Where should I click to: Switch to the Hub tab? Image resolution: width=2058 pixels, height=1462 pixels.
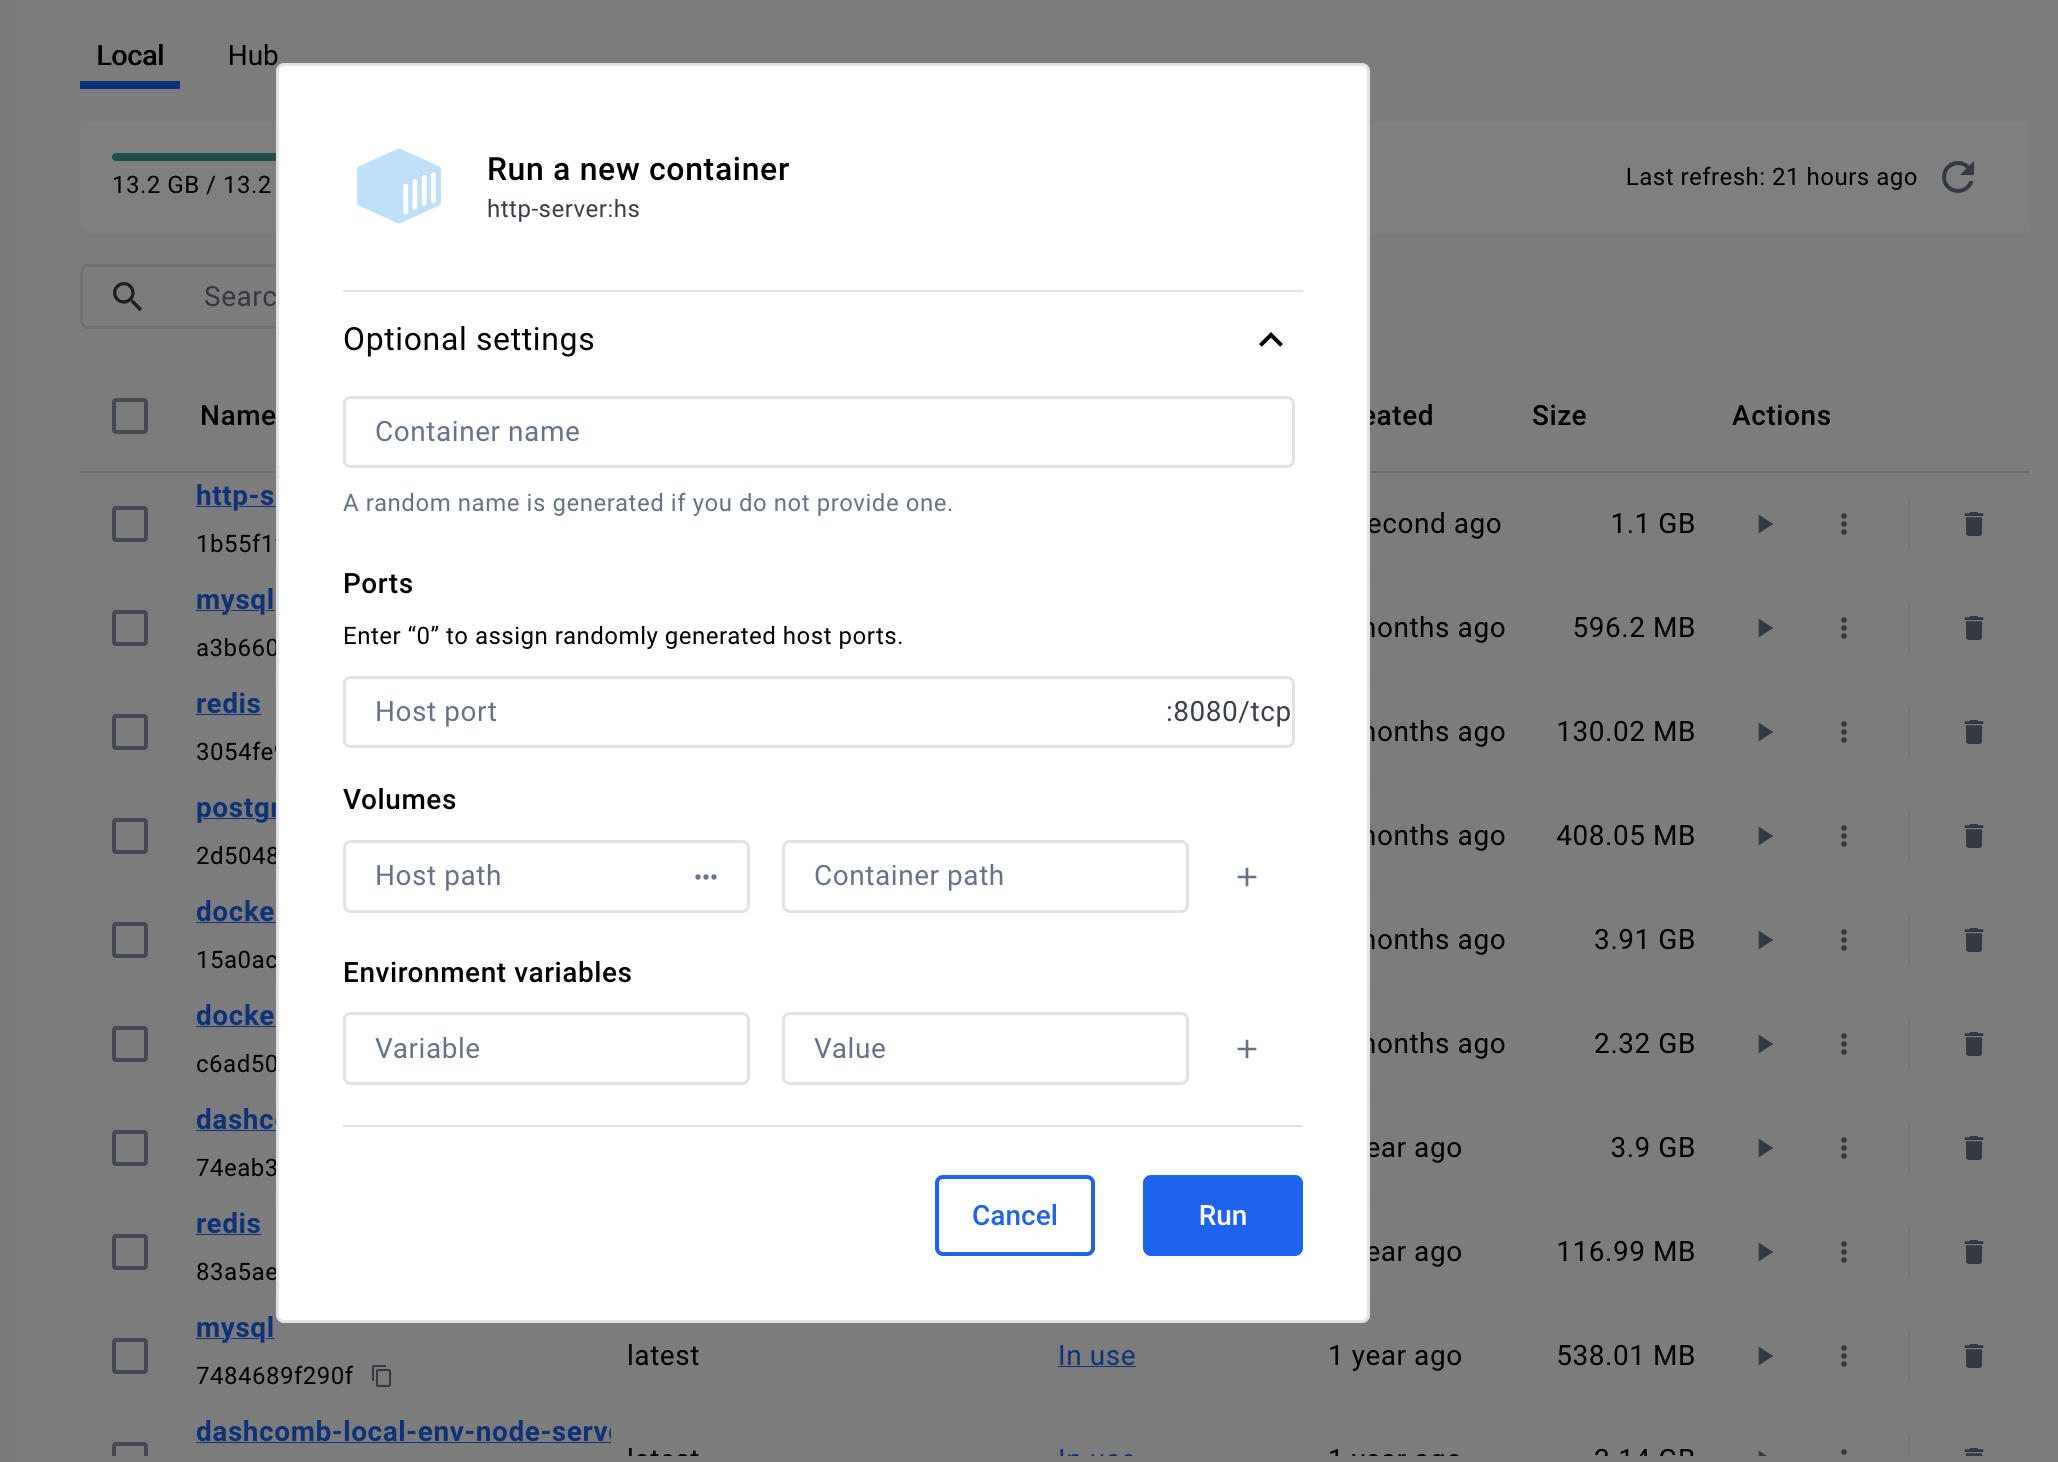coord(252,56)
